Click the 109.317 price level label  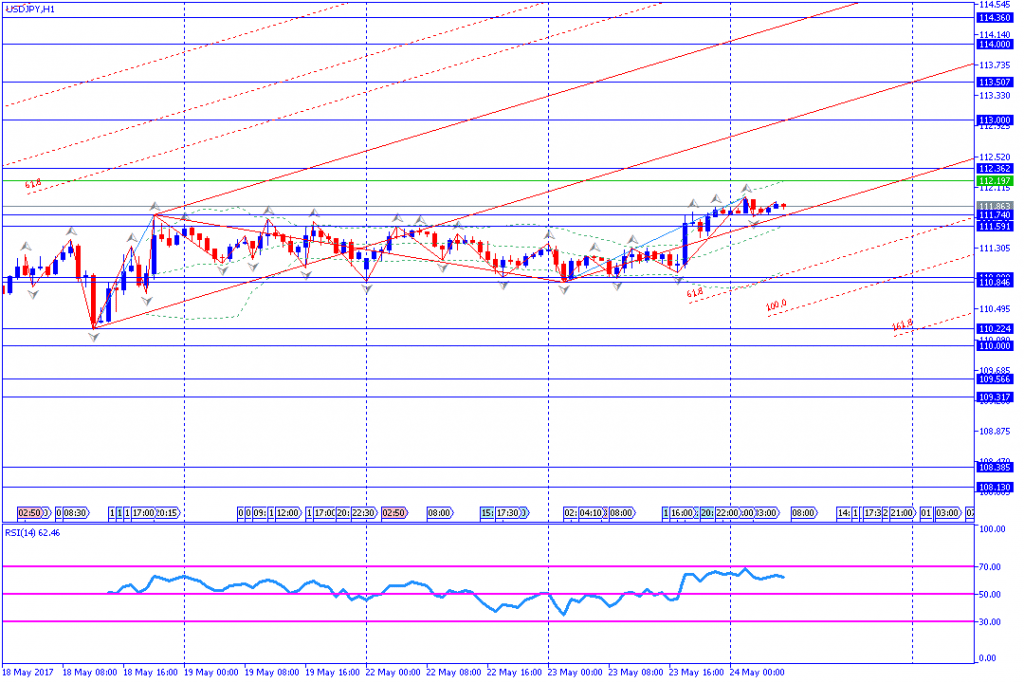pos(995,398)
